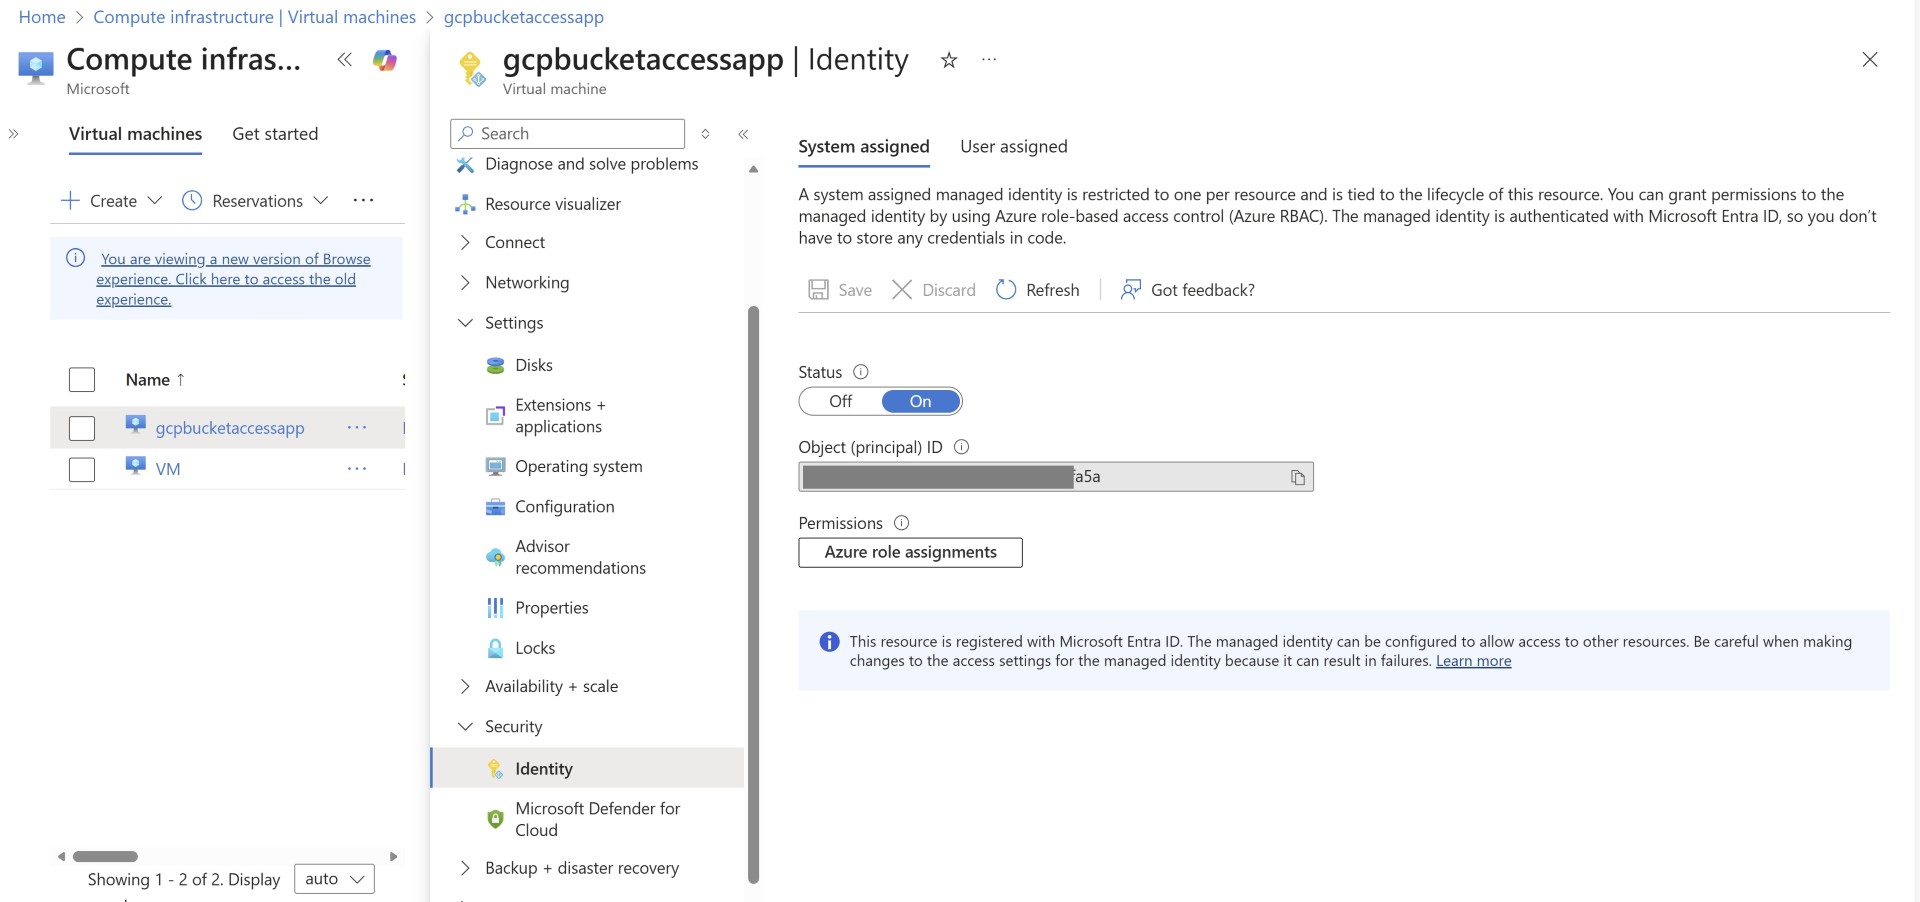Switch to System assigned tab
1920x902 pixels.
pos(864,147)
